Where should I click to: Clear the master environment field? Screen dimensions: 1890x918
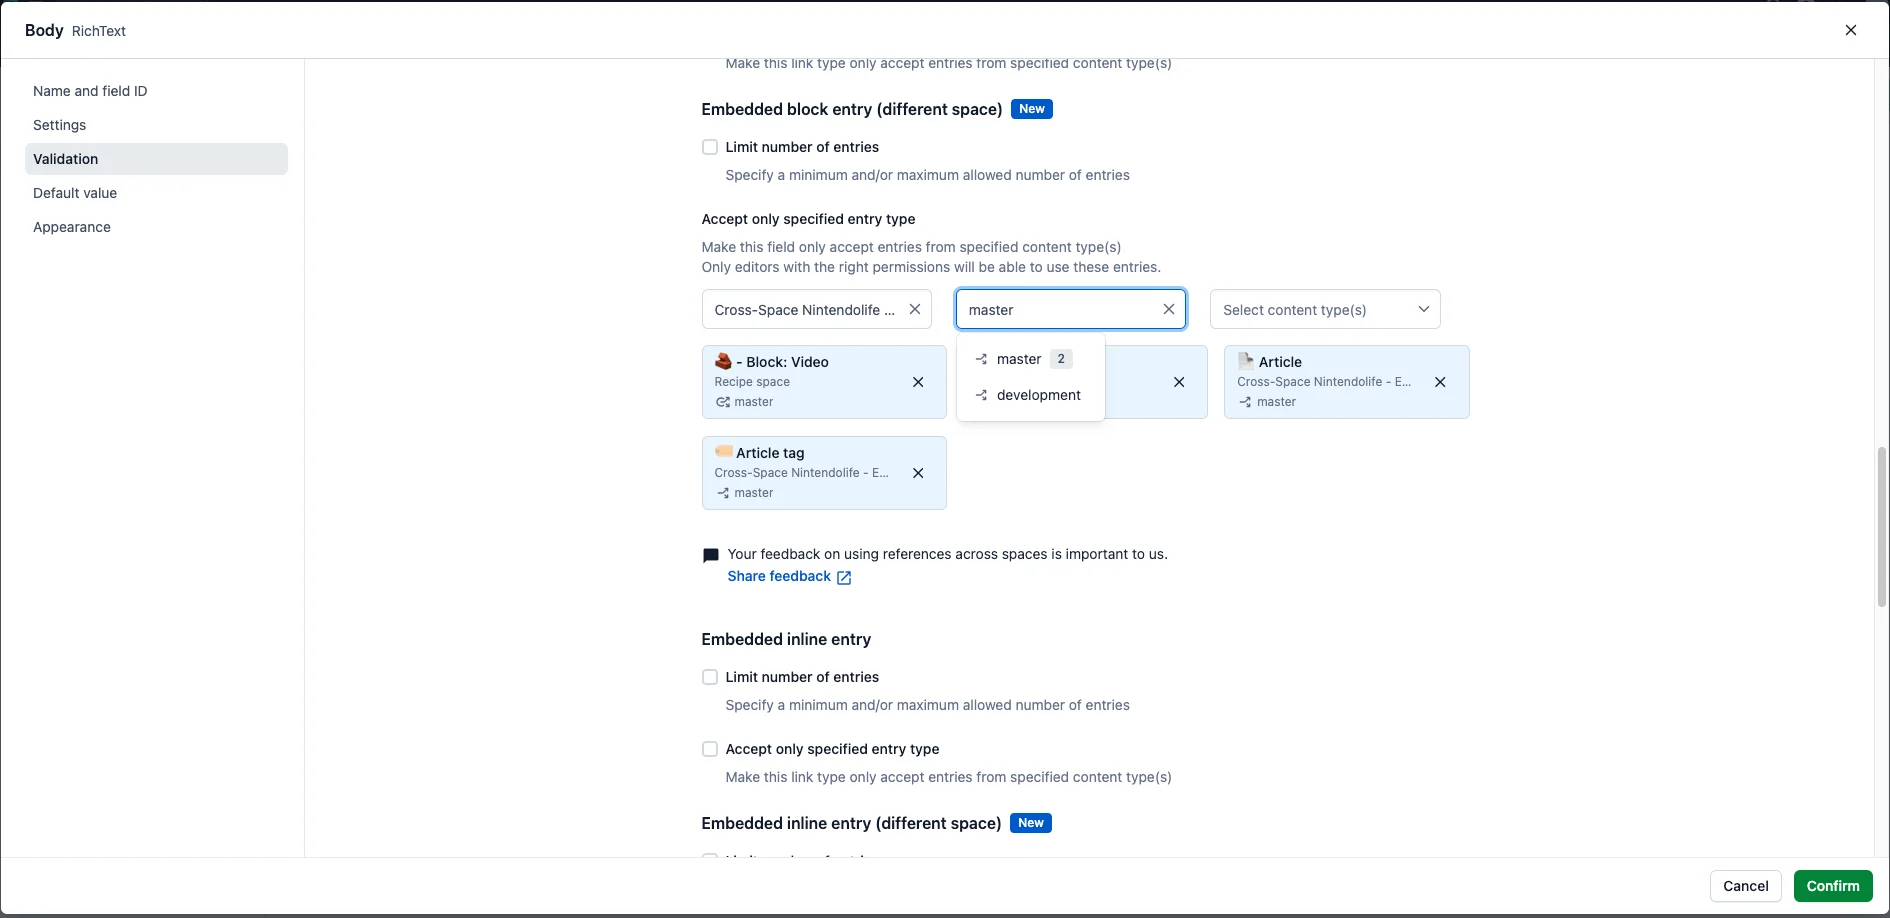coord(1168,310)
